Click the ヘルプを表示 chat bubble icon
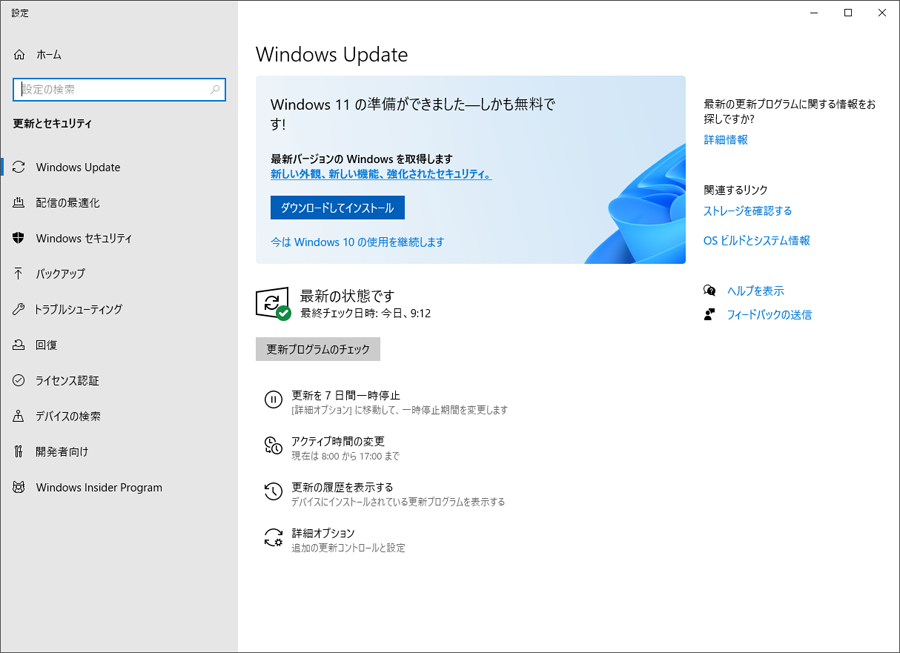This screenshot has width=900, height=653. (x=709, y=290)
